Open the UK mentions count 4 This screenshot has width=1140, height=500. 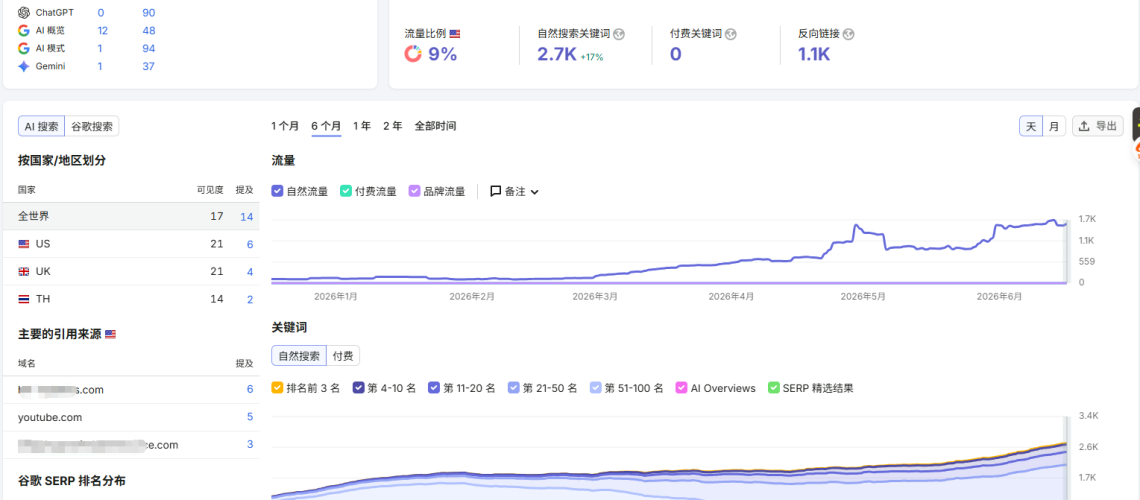point(250,272)
